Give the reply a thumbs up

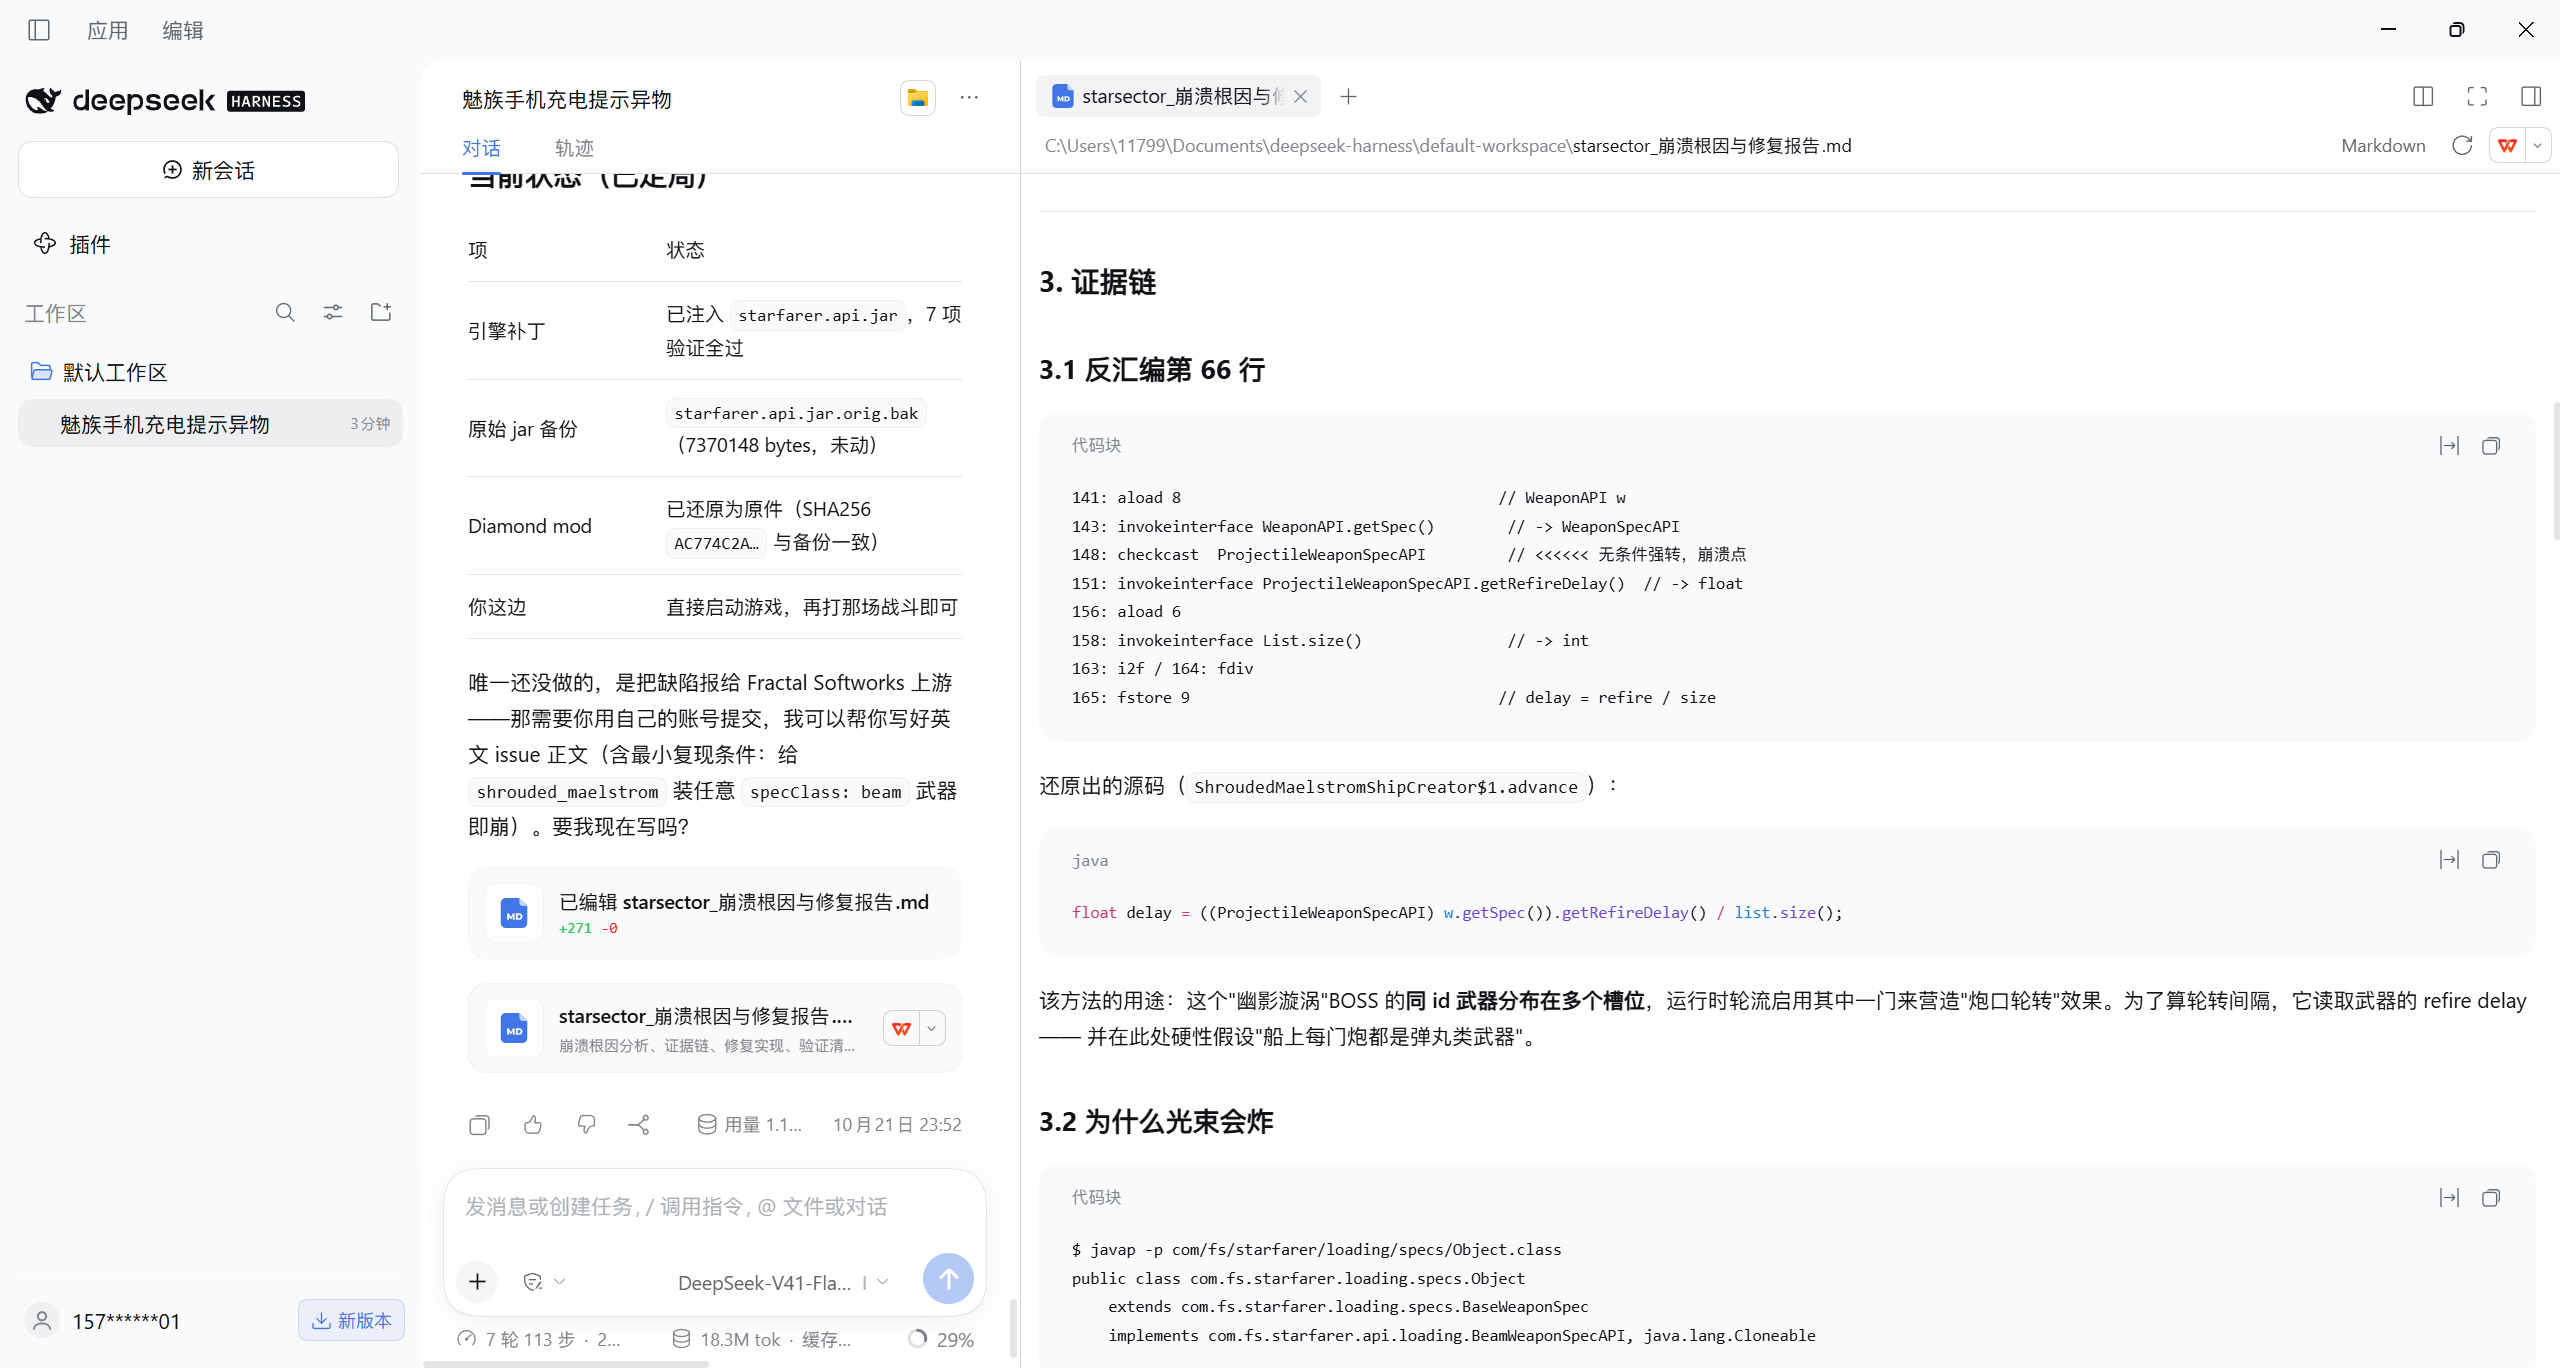pos(533,1125)
